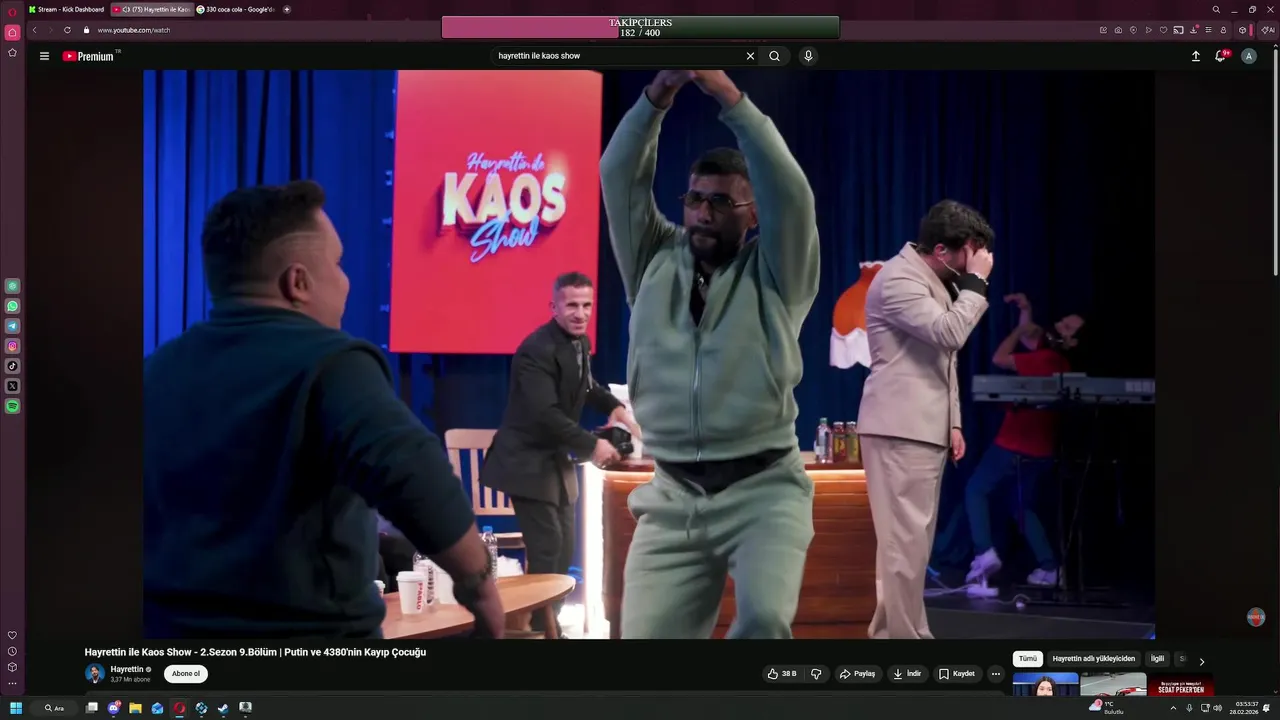This screenshot has width=1280, height=720.
Task: Open the YouTube create upload icon
Action: 1195,56
